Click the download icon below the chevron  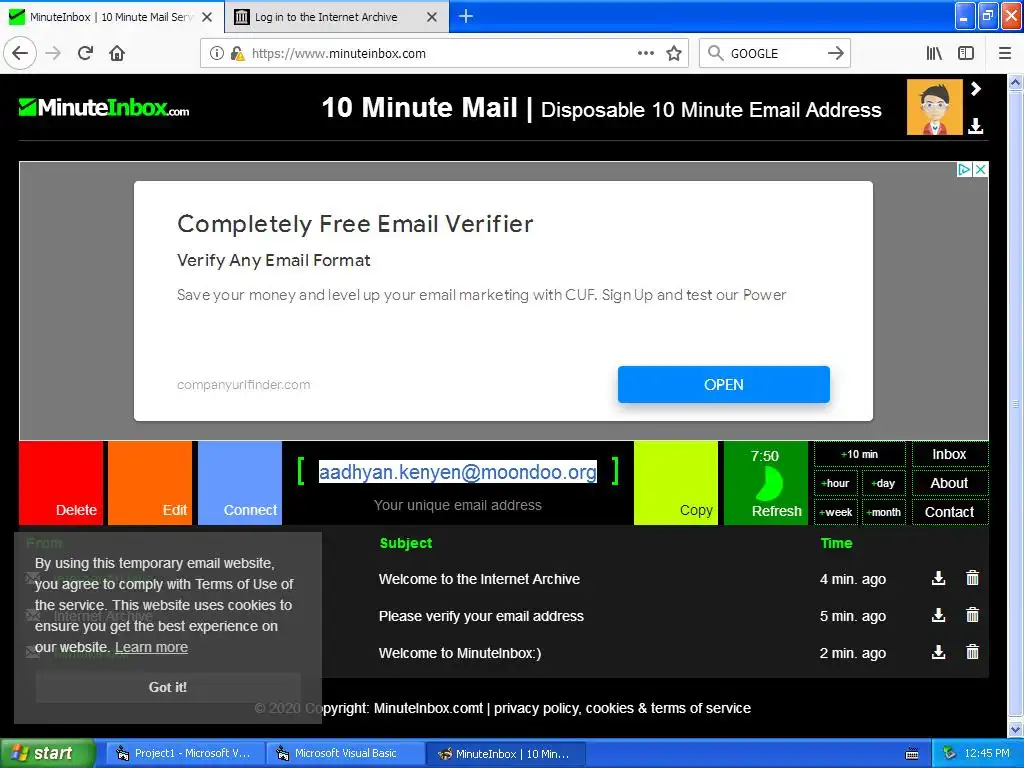point(976,125)
